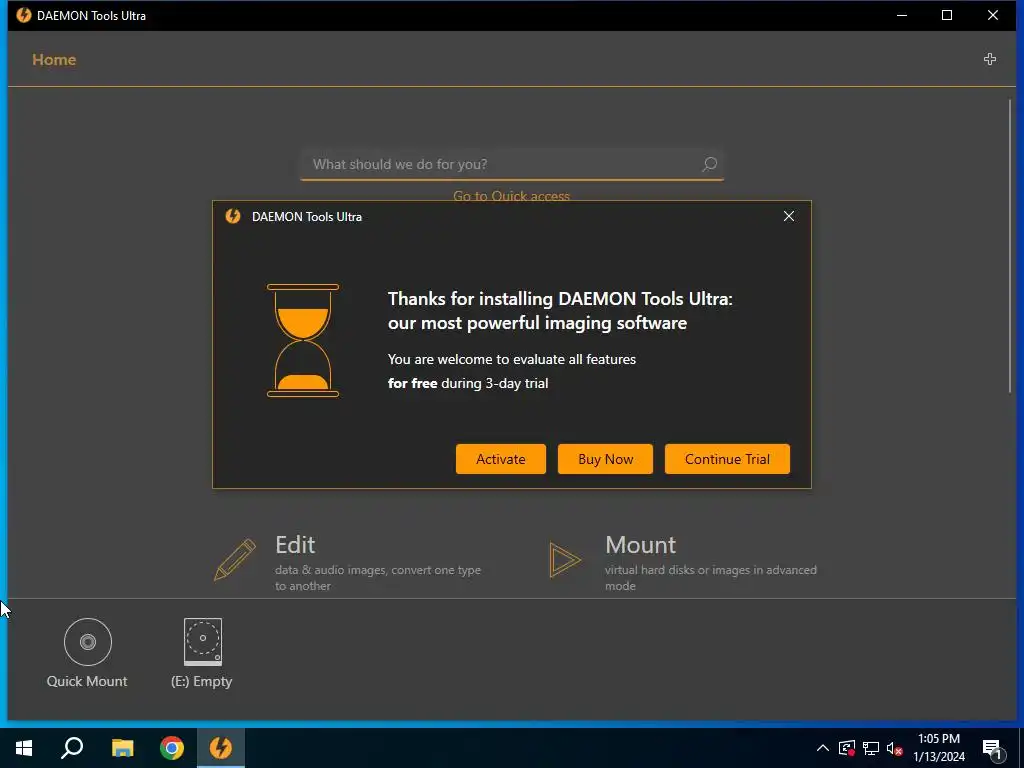This screenshot has width=1024, height=768.
Task: Click the Buy Now button
Action: [x=605, y=459]
